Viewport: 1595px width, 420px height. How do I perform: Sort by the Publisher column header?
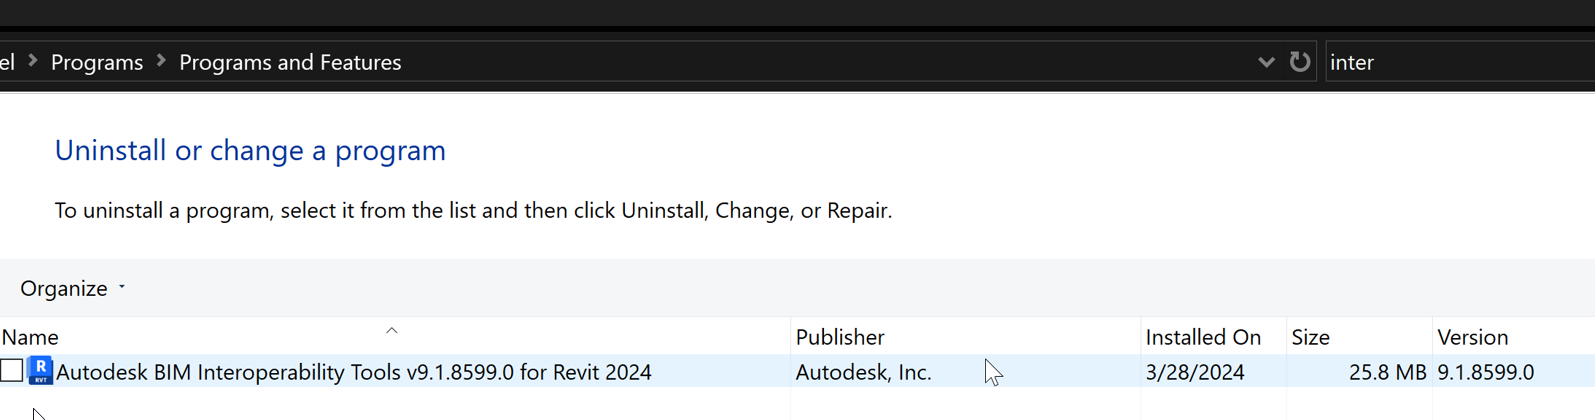pyautogui.click(x=840, y=337)
